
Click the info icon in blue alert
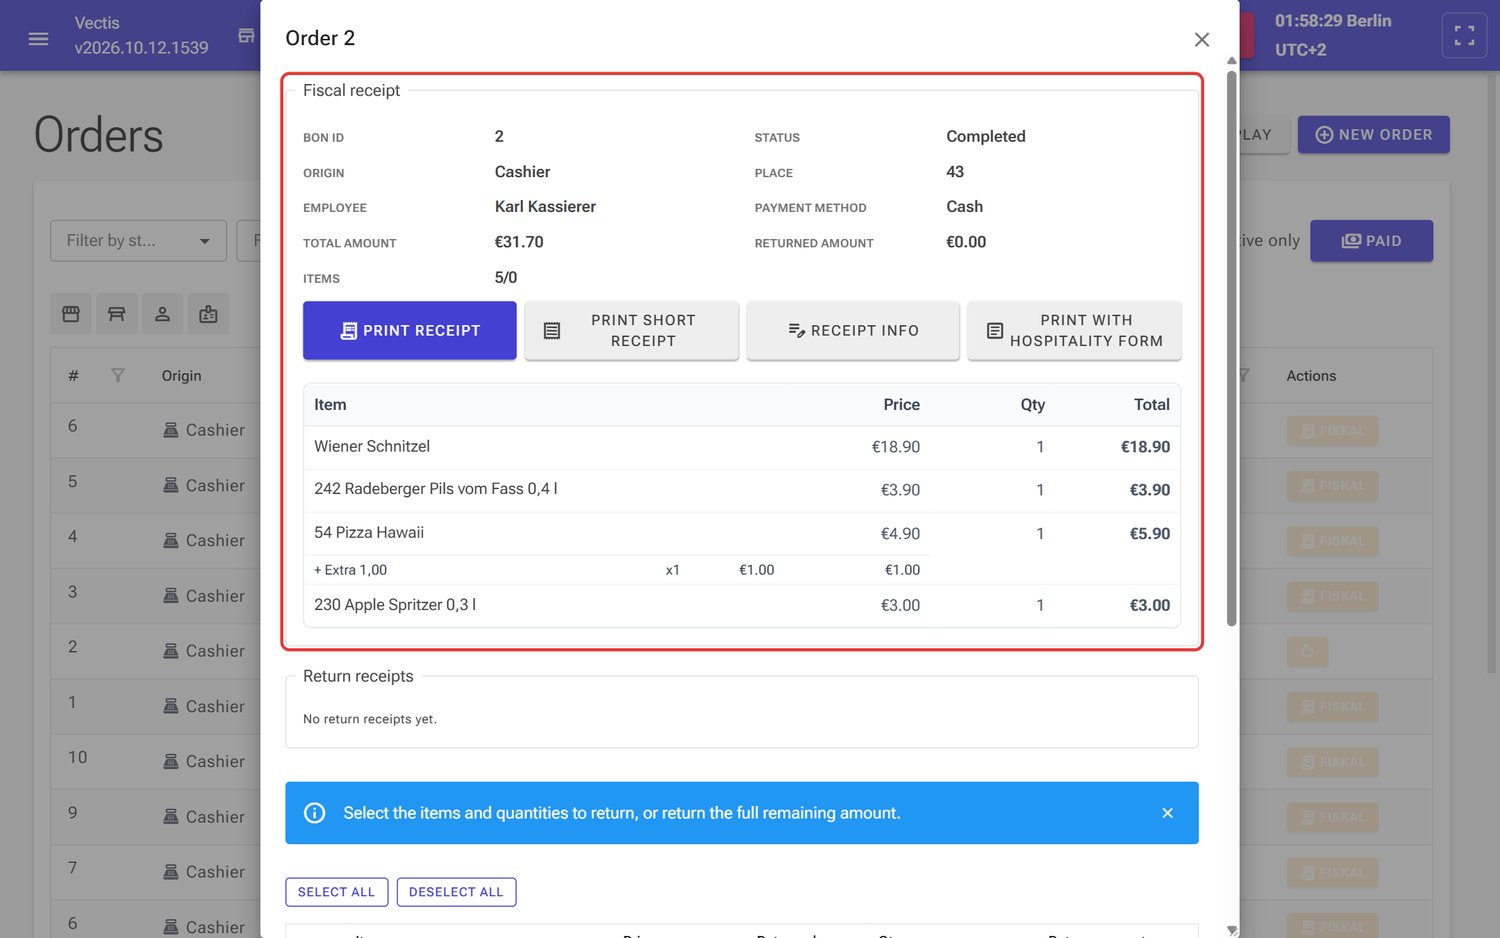point(315,813)
